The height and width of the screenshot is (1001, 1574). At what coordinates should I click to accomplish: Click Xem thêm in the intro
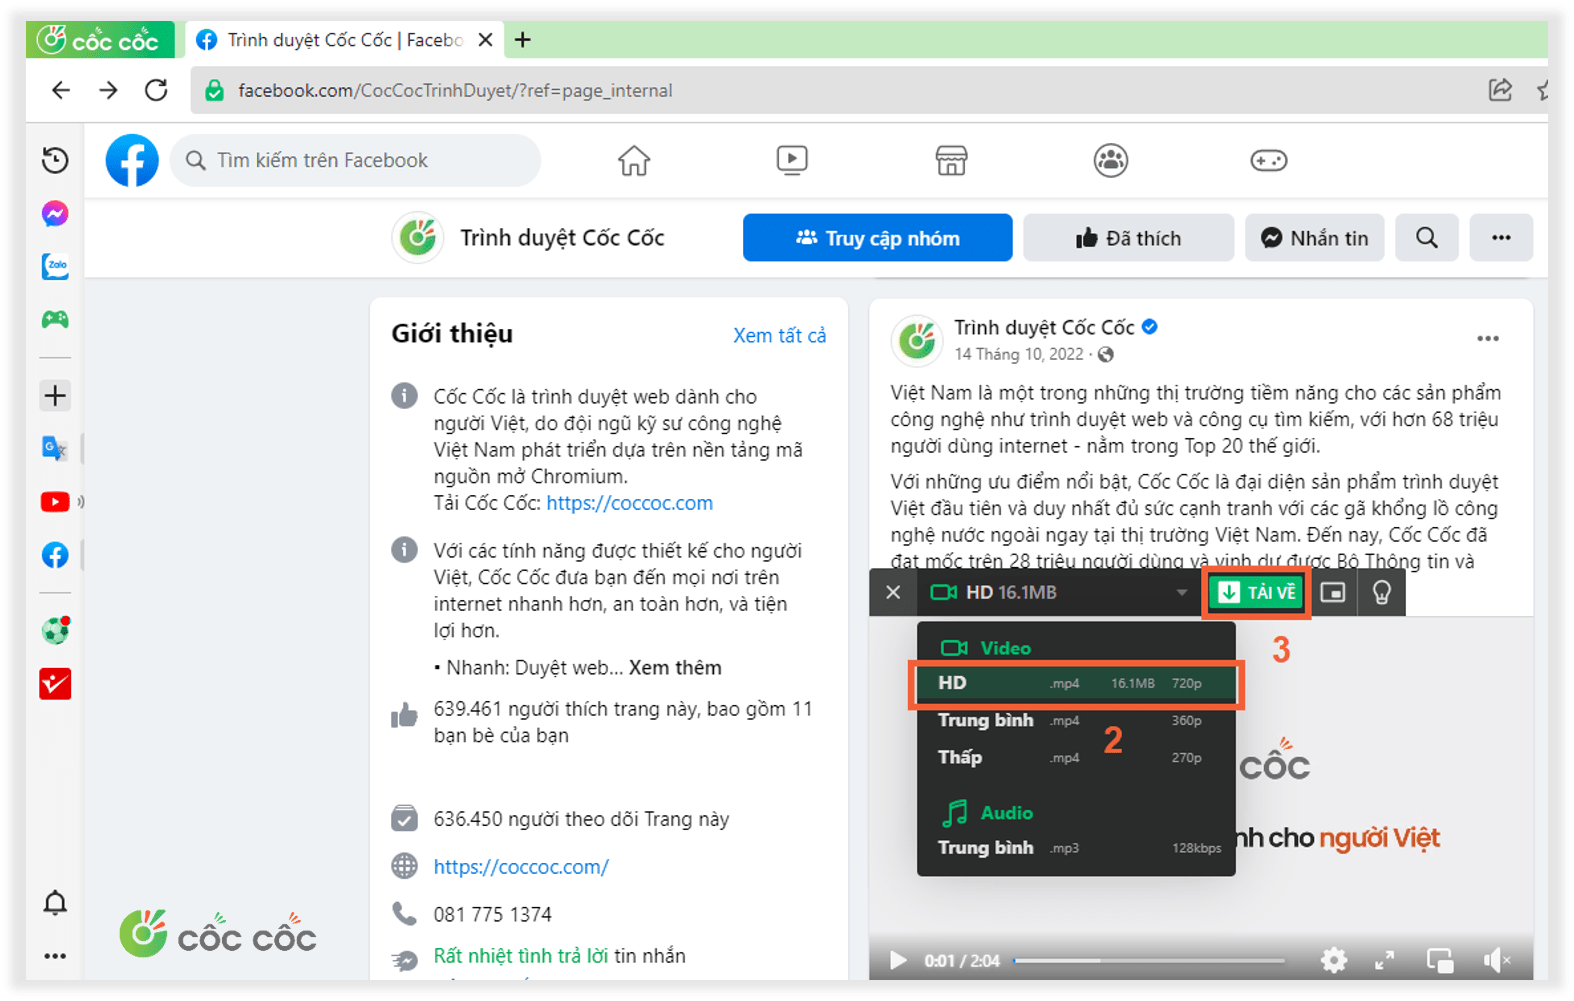click(675, 668)
